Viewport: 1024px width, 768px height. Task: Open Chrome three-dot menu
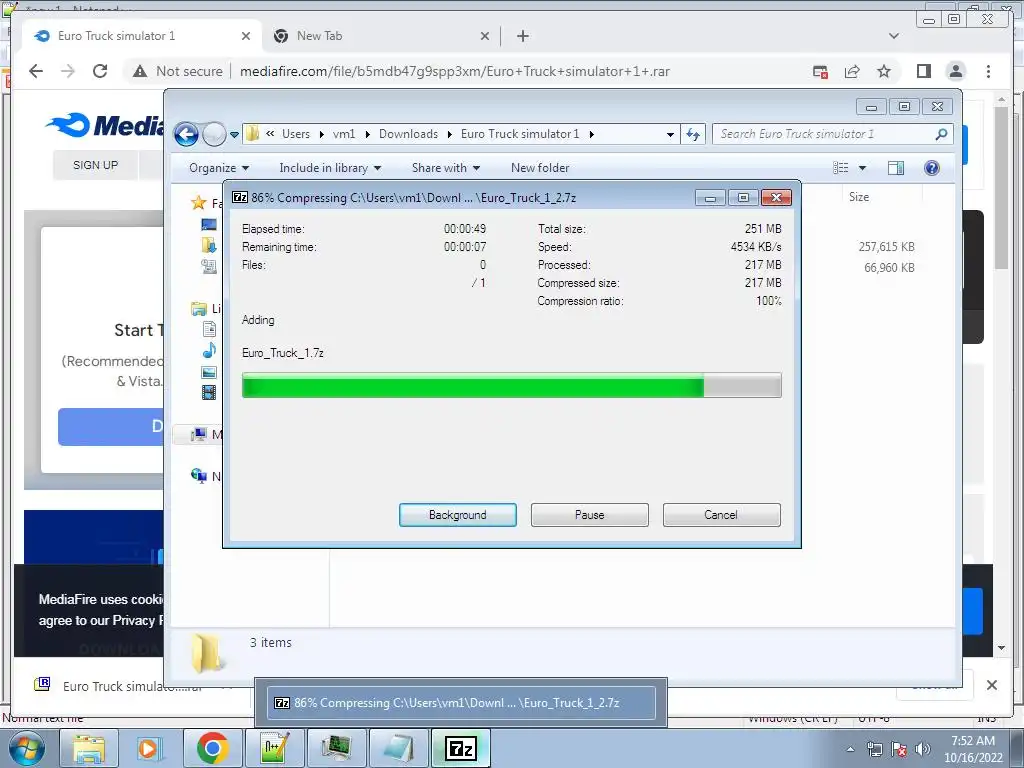point(988,71)
